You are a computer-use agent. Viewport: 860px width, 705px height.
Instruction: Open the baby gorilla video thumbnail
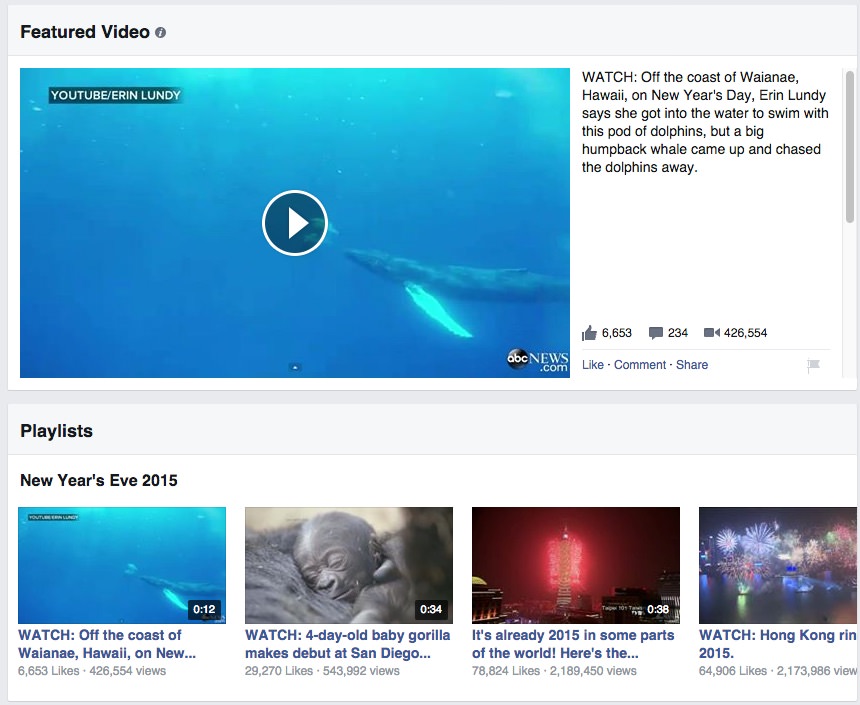pyautogui.click(x=349, y=565)
